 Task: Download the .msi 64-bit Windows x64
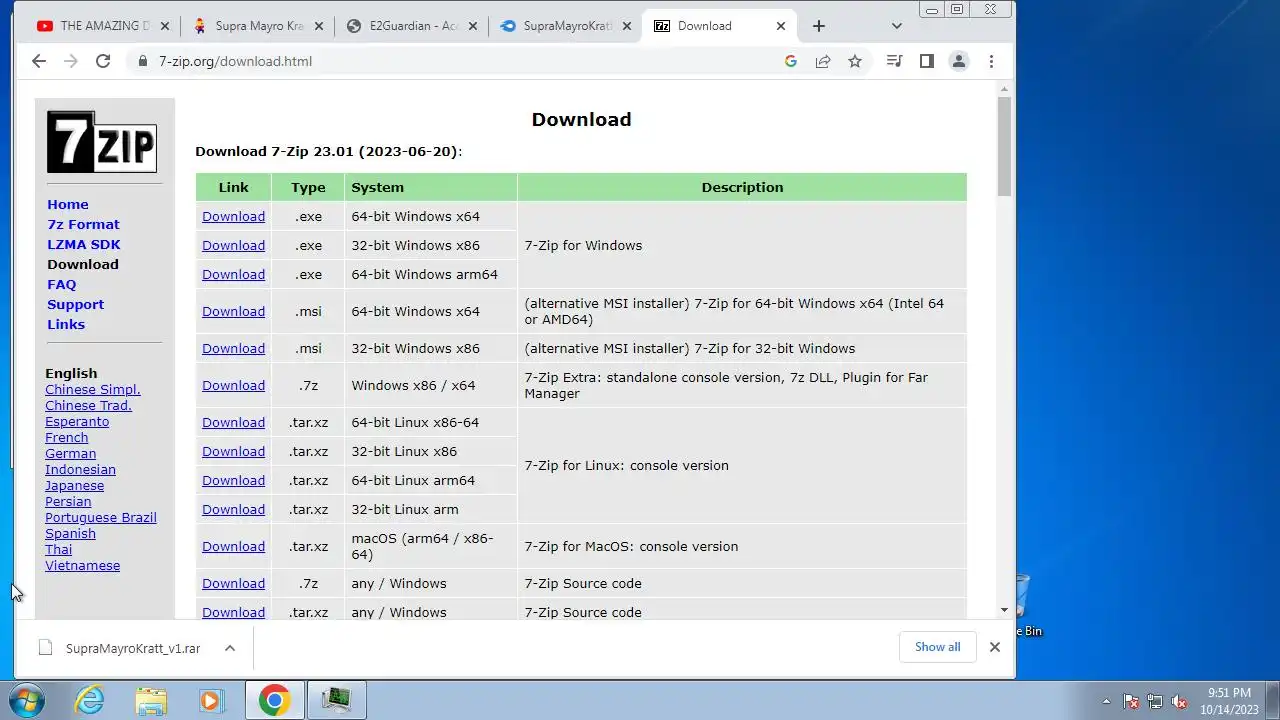[x=233, y=311]
